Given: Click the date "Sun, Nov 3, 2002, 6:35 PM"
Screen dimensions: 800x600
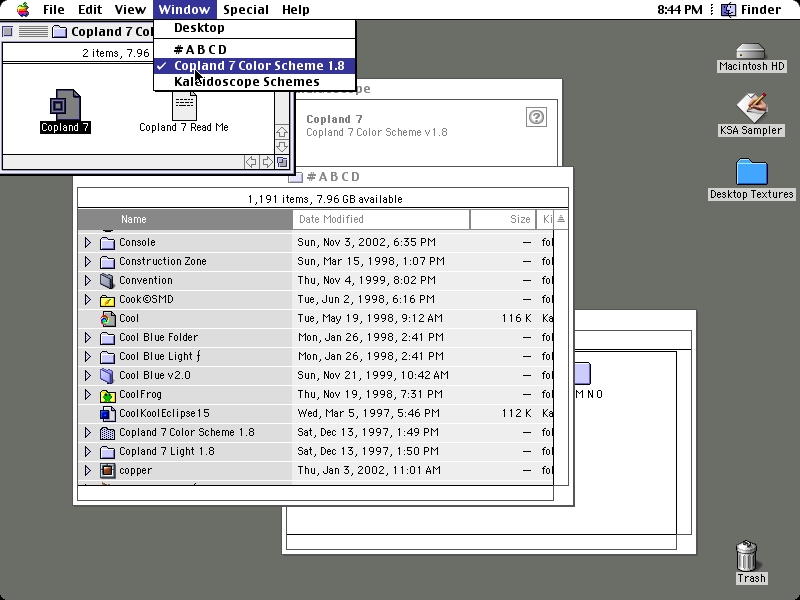Looking at the screenshot, I should pos(366,242).
